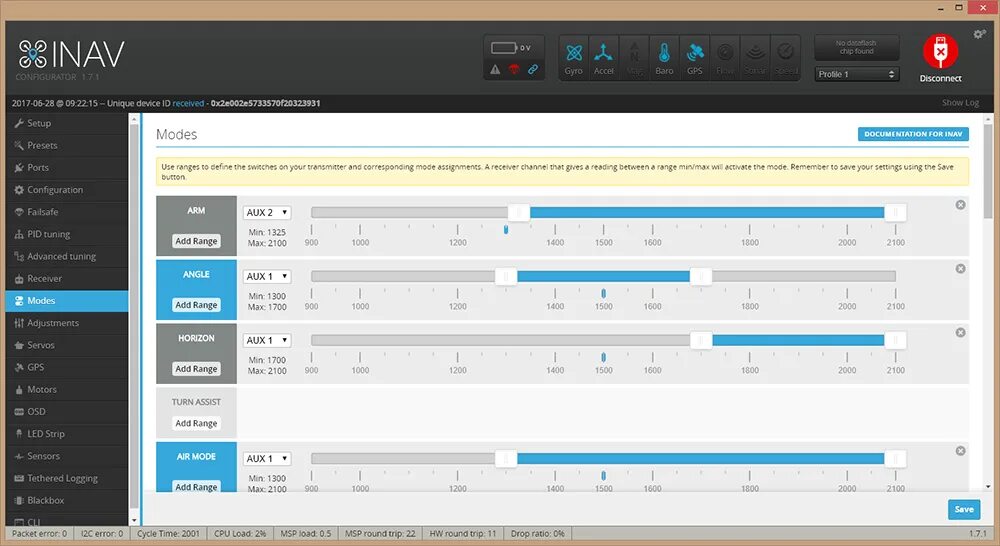Select the Modes tab
1000x546 pixels.
(67, 300)
